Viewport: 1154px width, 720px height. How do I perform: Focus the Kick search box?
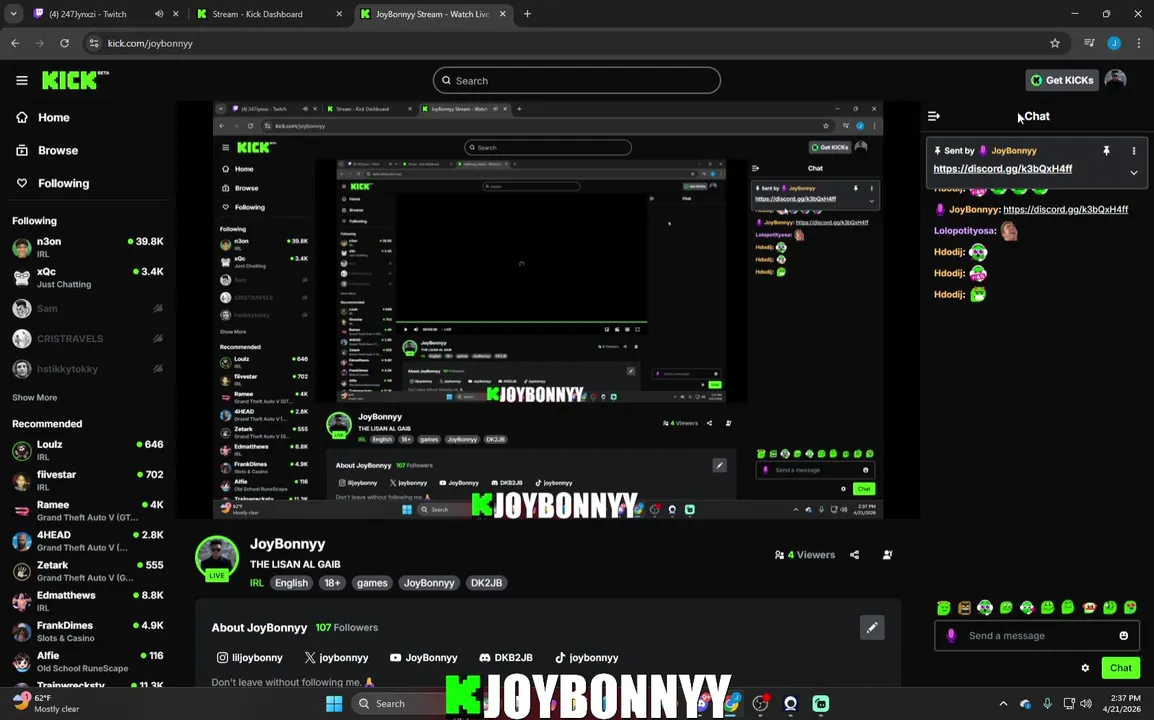576,80
